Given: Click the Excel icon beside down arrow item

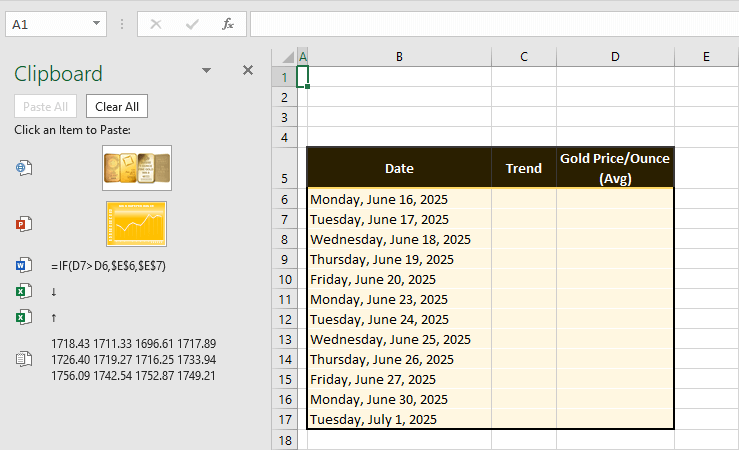Looking at the screenshot, I should (24, 291).
